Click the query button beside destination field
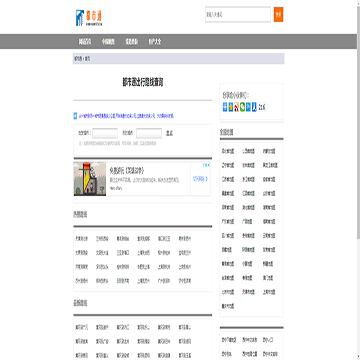 pos(169,133)
